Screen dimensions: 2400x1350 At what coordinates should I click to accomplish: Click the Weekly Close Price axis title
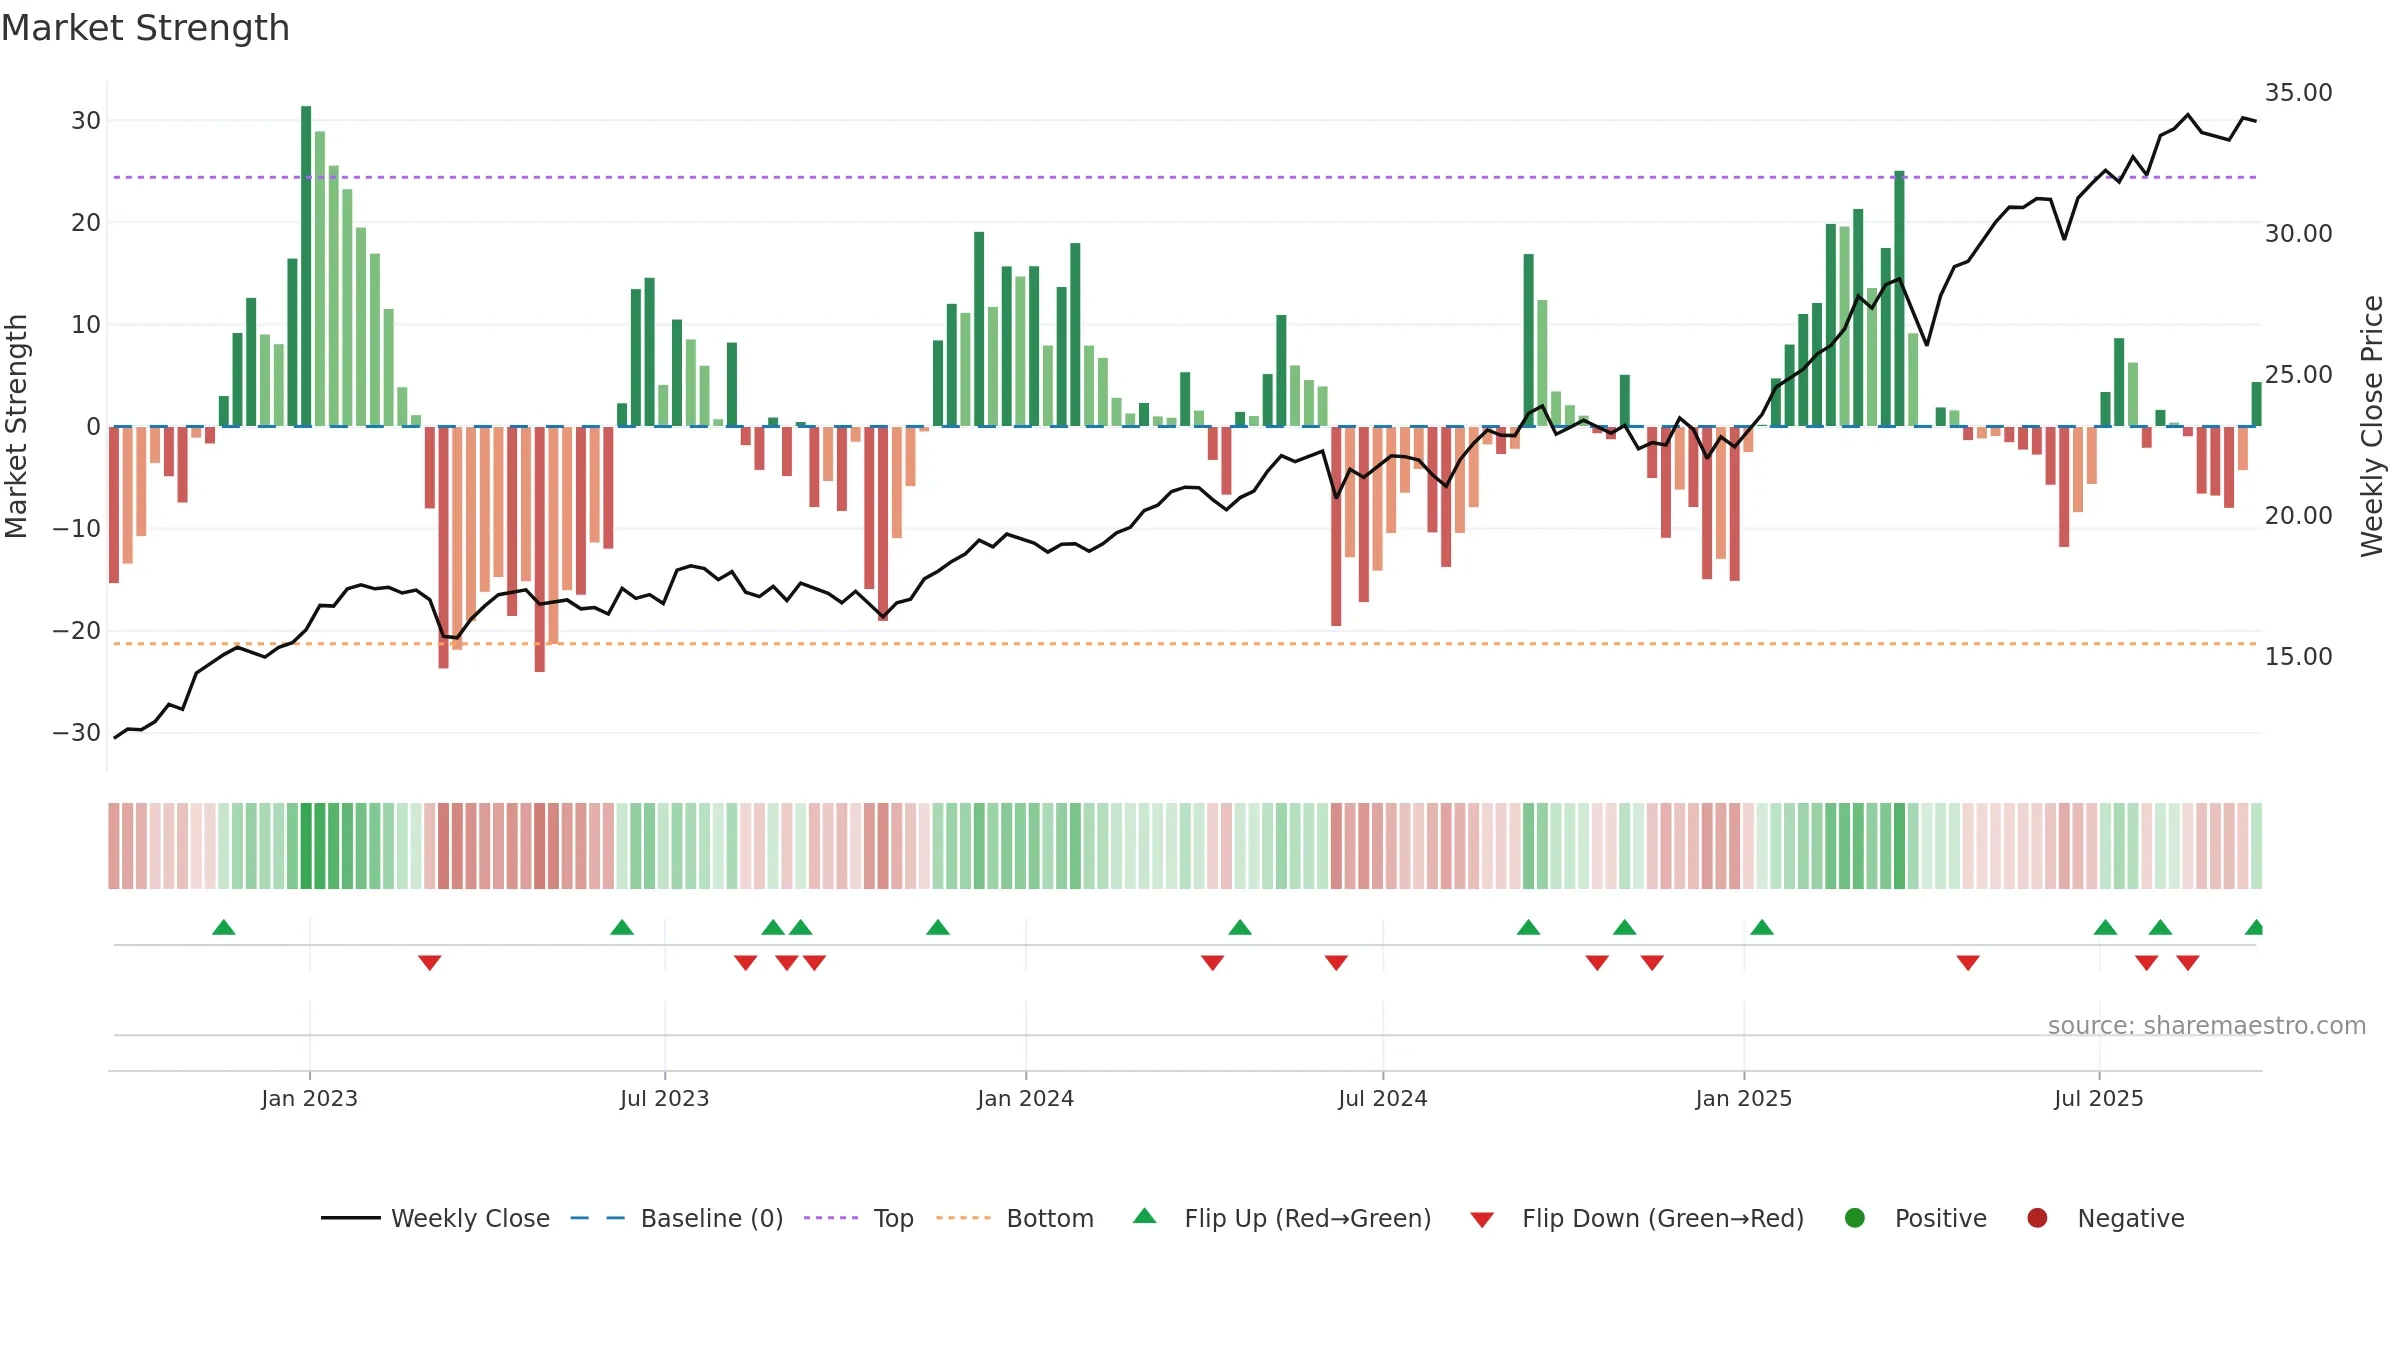click(x=2373, y=426)
